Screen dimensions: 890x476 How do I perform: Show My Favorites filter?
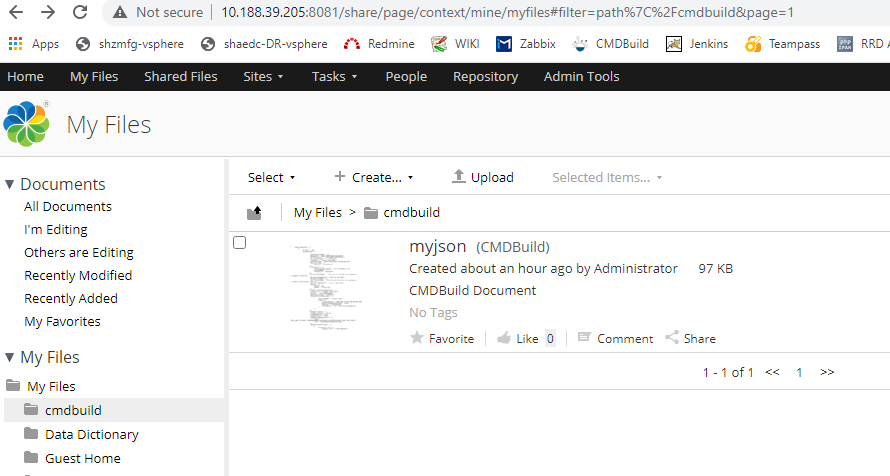[x=62, y=322]
